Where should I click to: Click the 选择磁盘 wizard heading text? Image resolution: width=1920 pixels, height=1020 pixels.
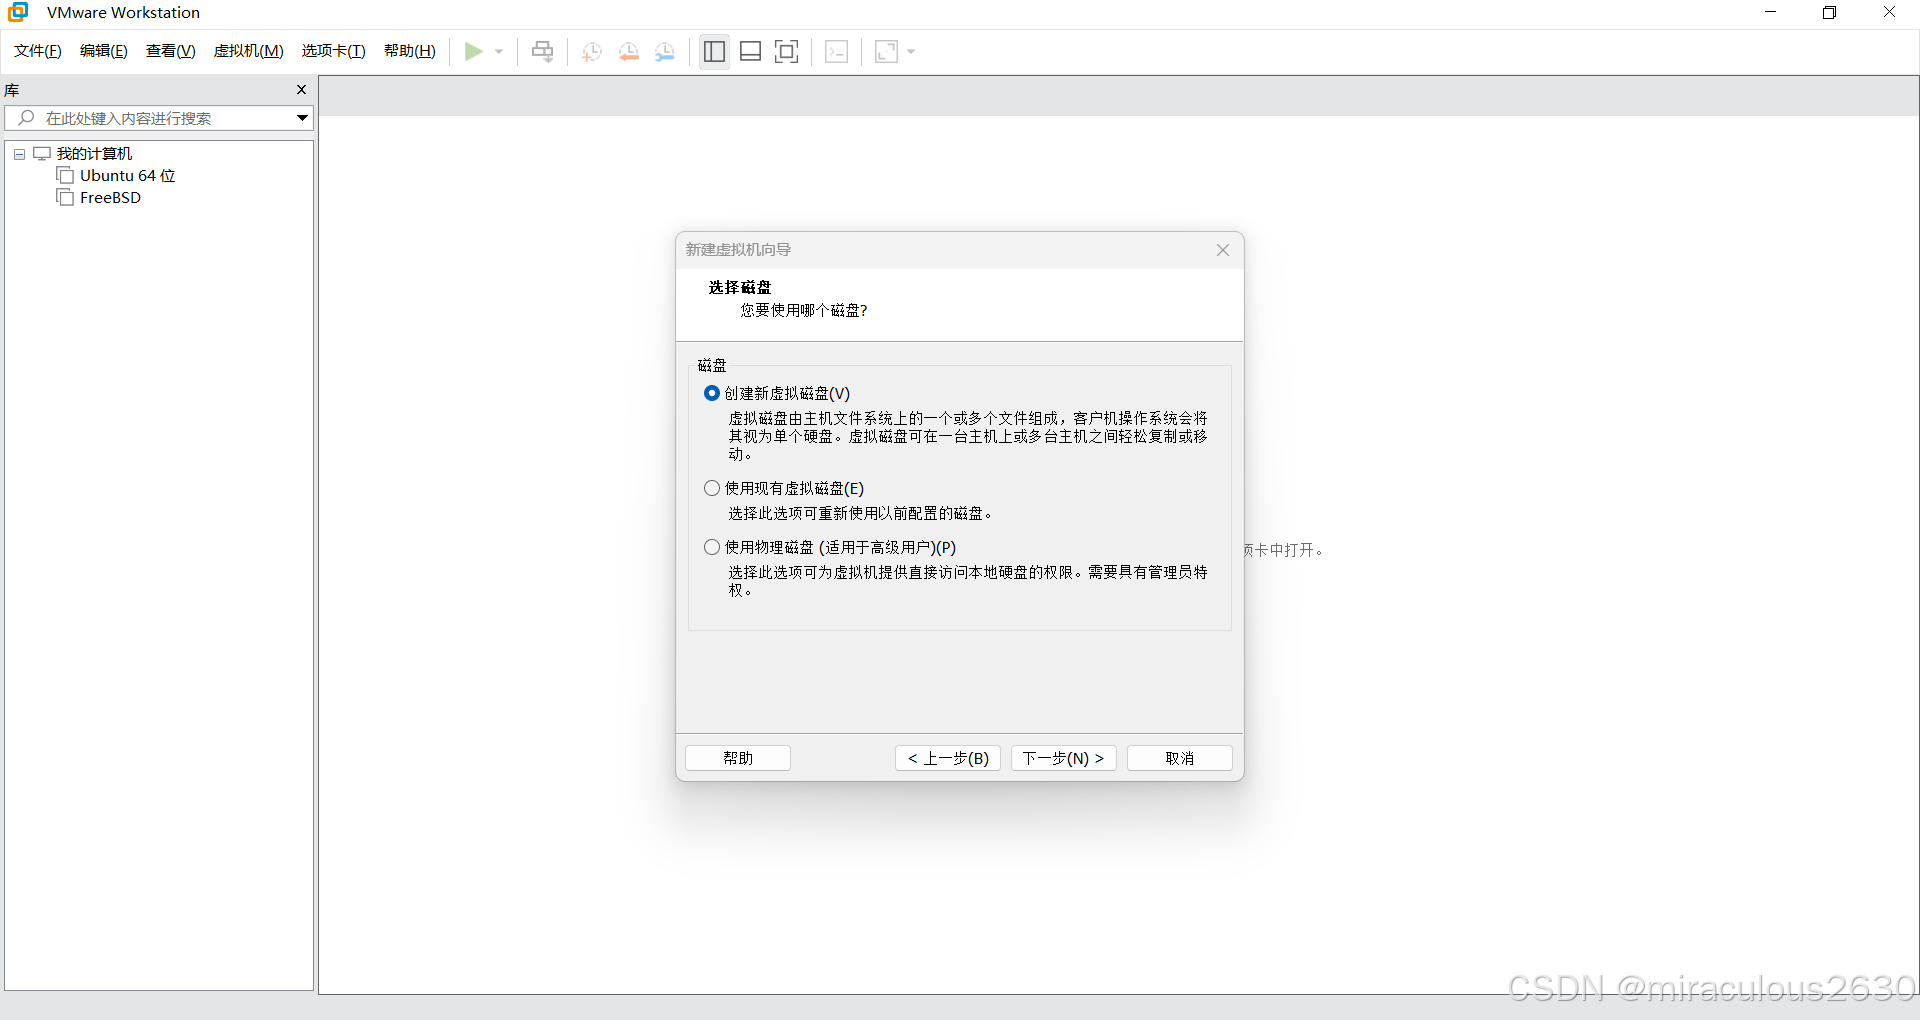740,287
